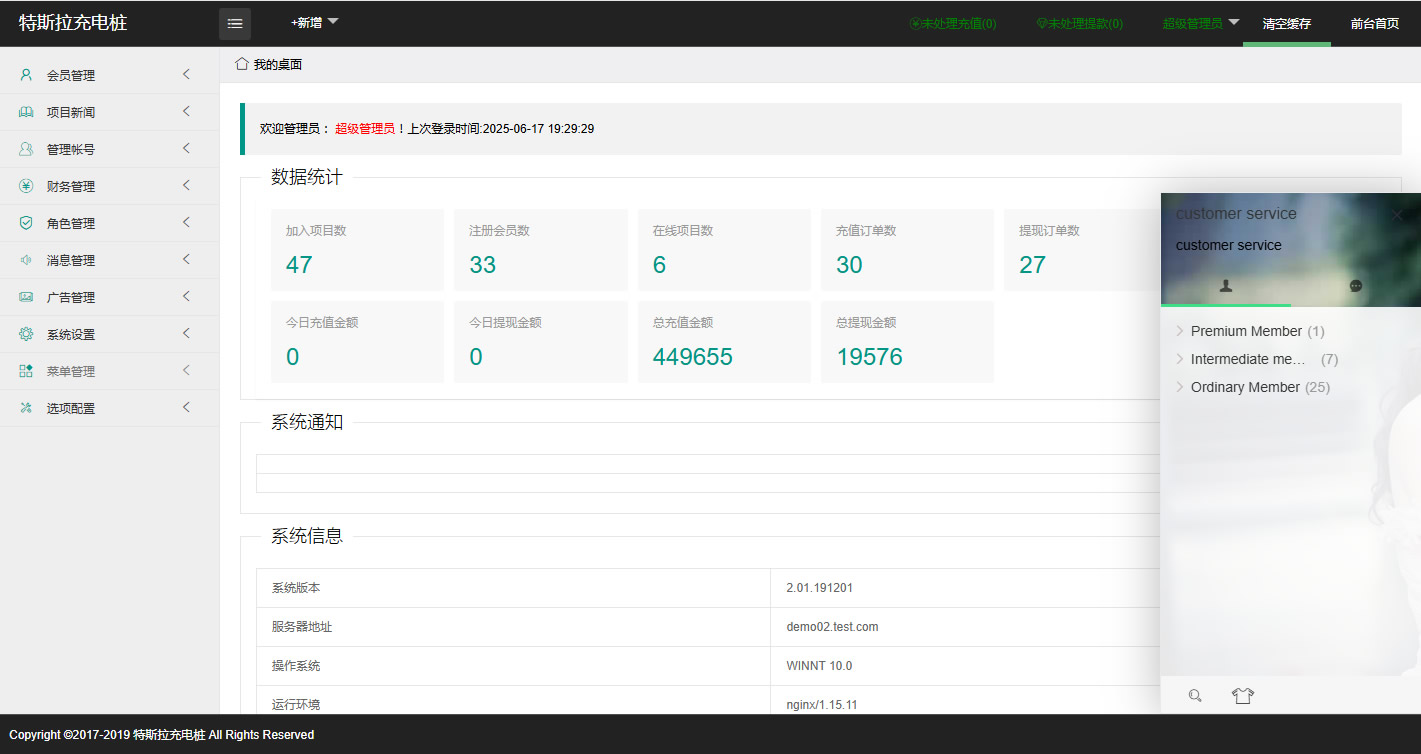
Task: Click the 选项配置 tools icon
Action: (x=26, y=408)
